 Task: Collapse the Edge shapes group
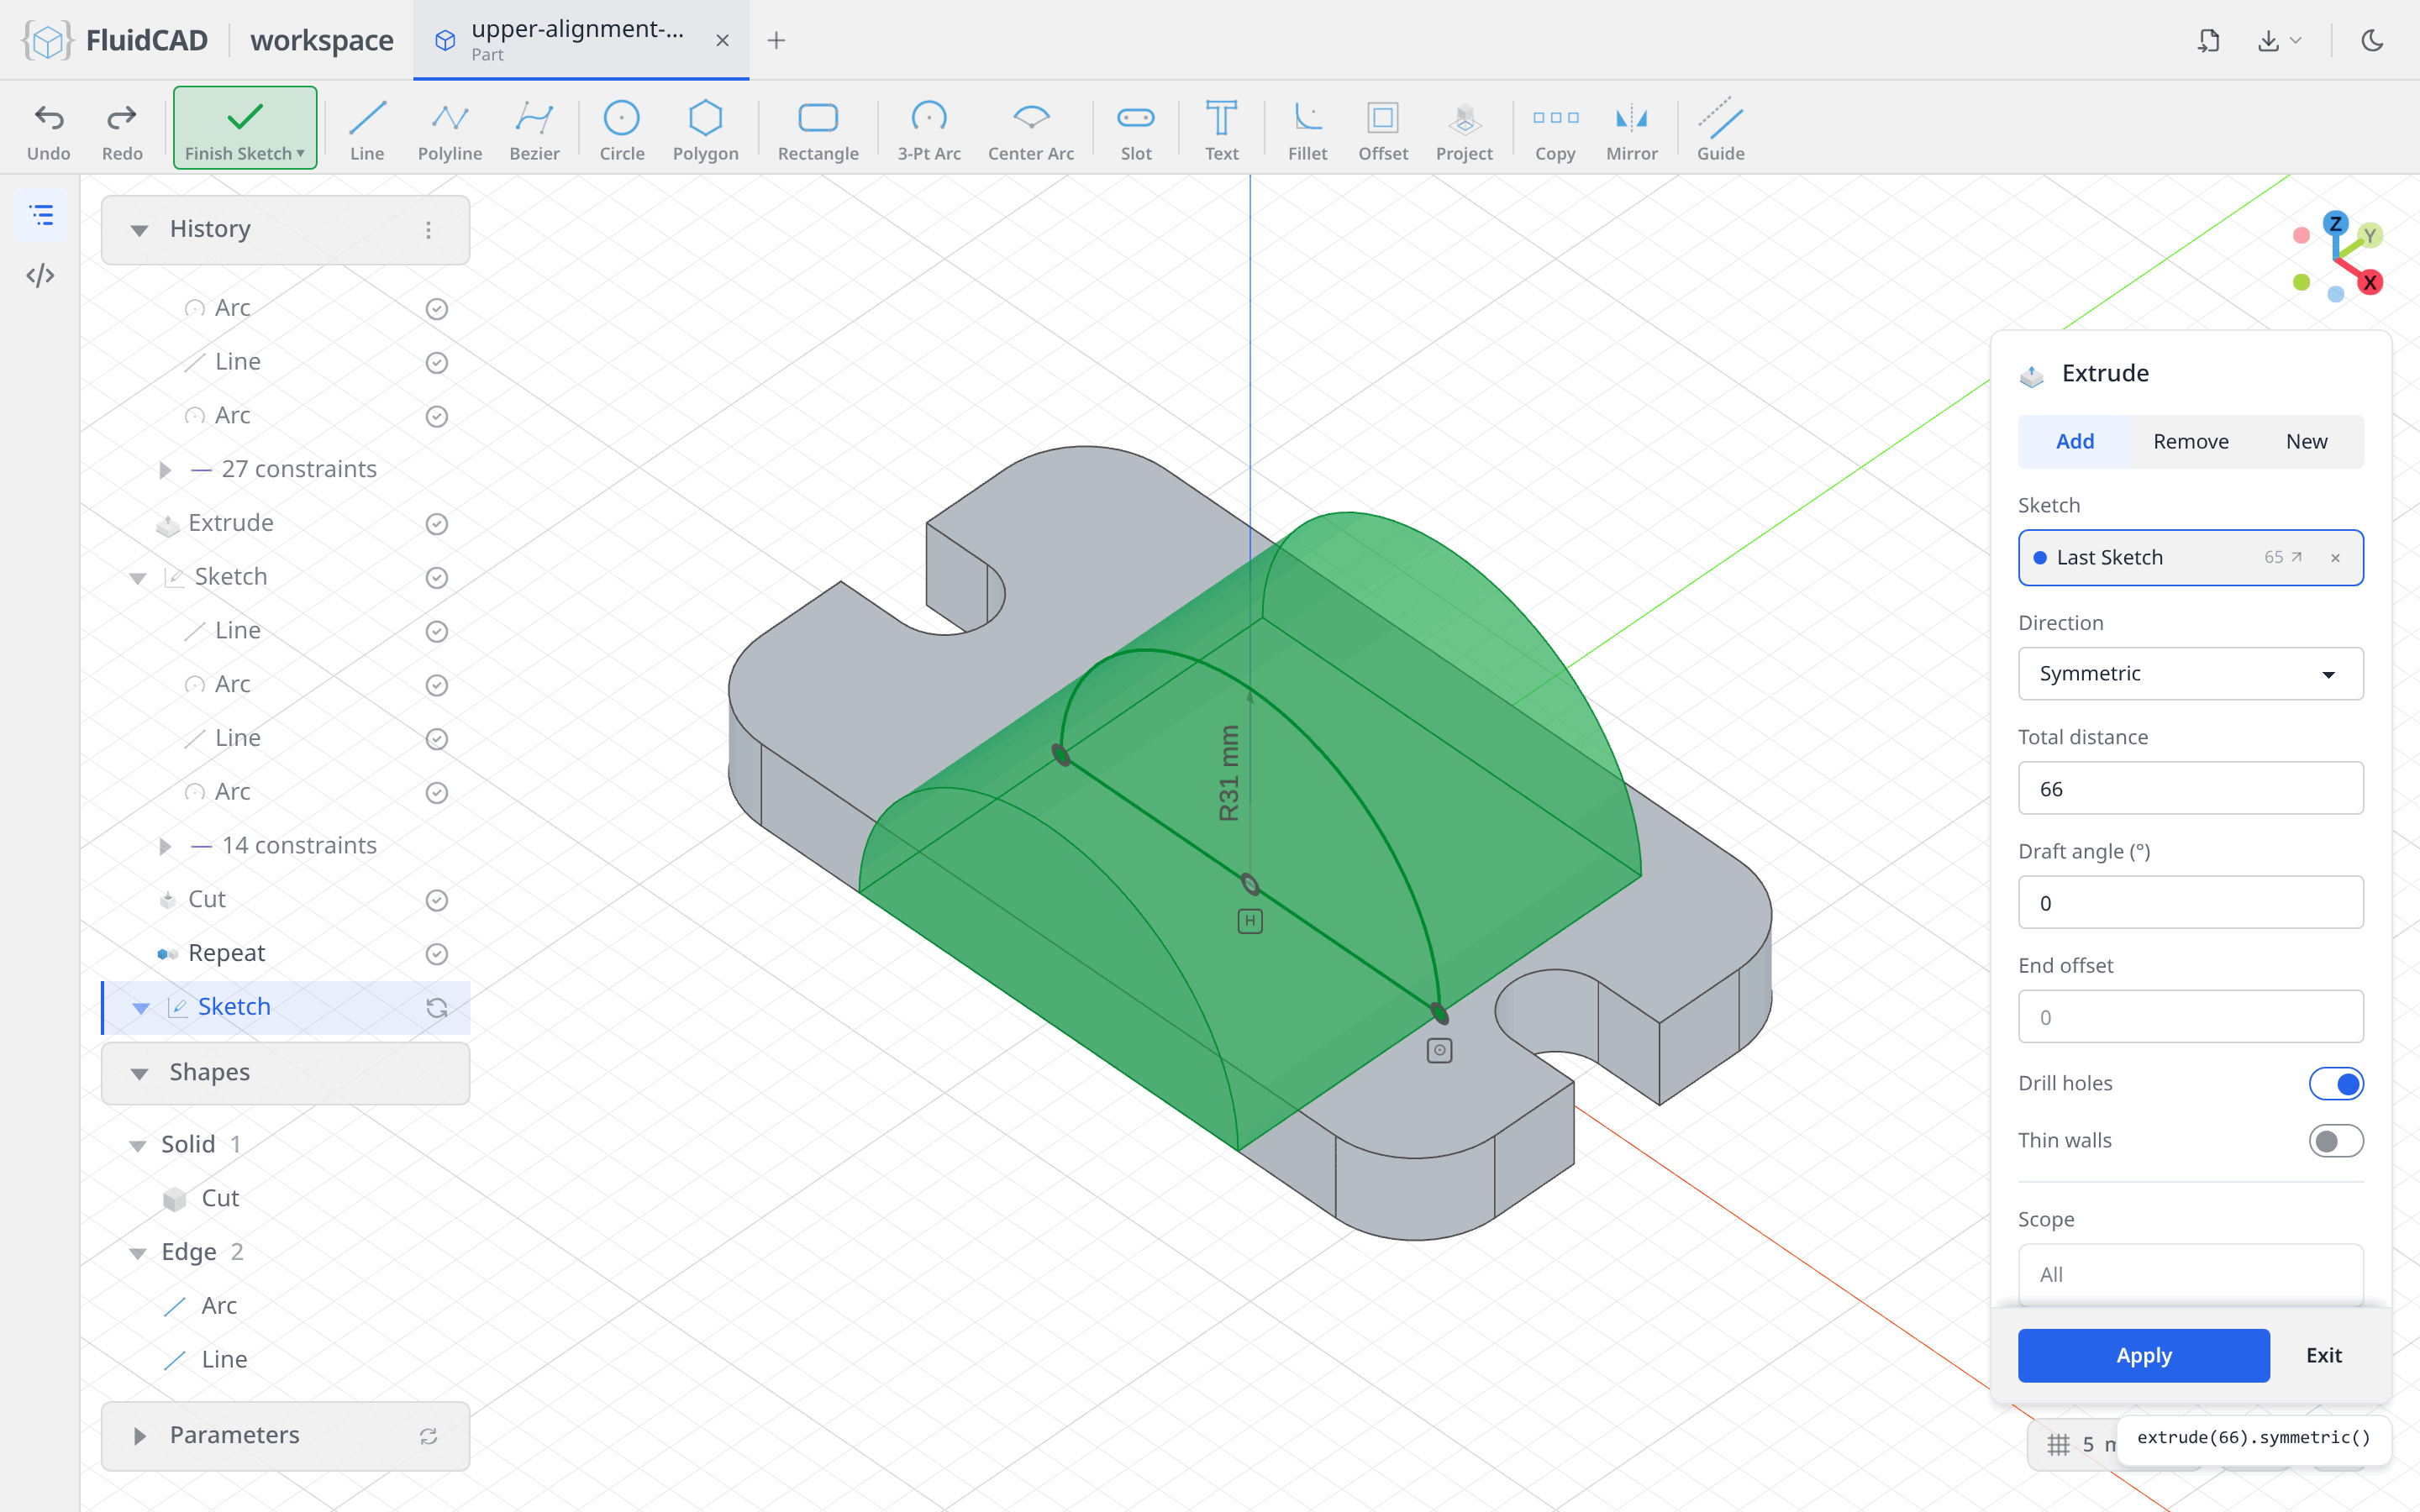click(138, 1253)
